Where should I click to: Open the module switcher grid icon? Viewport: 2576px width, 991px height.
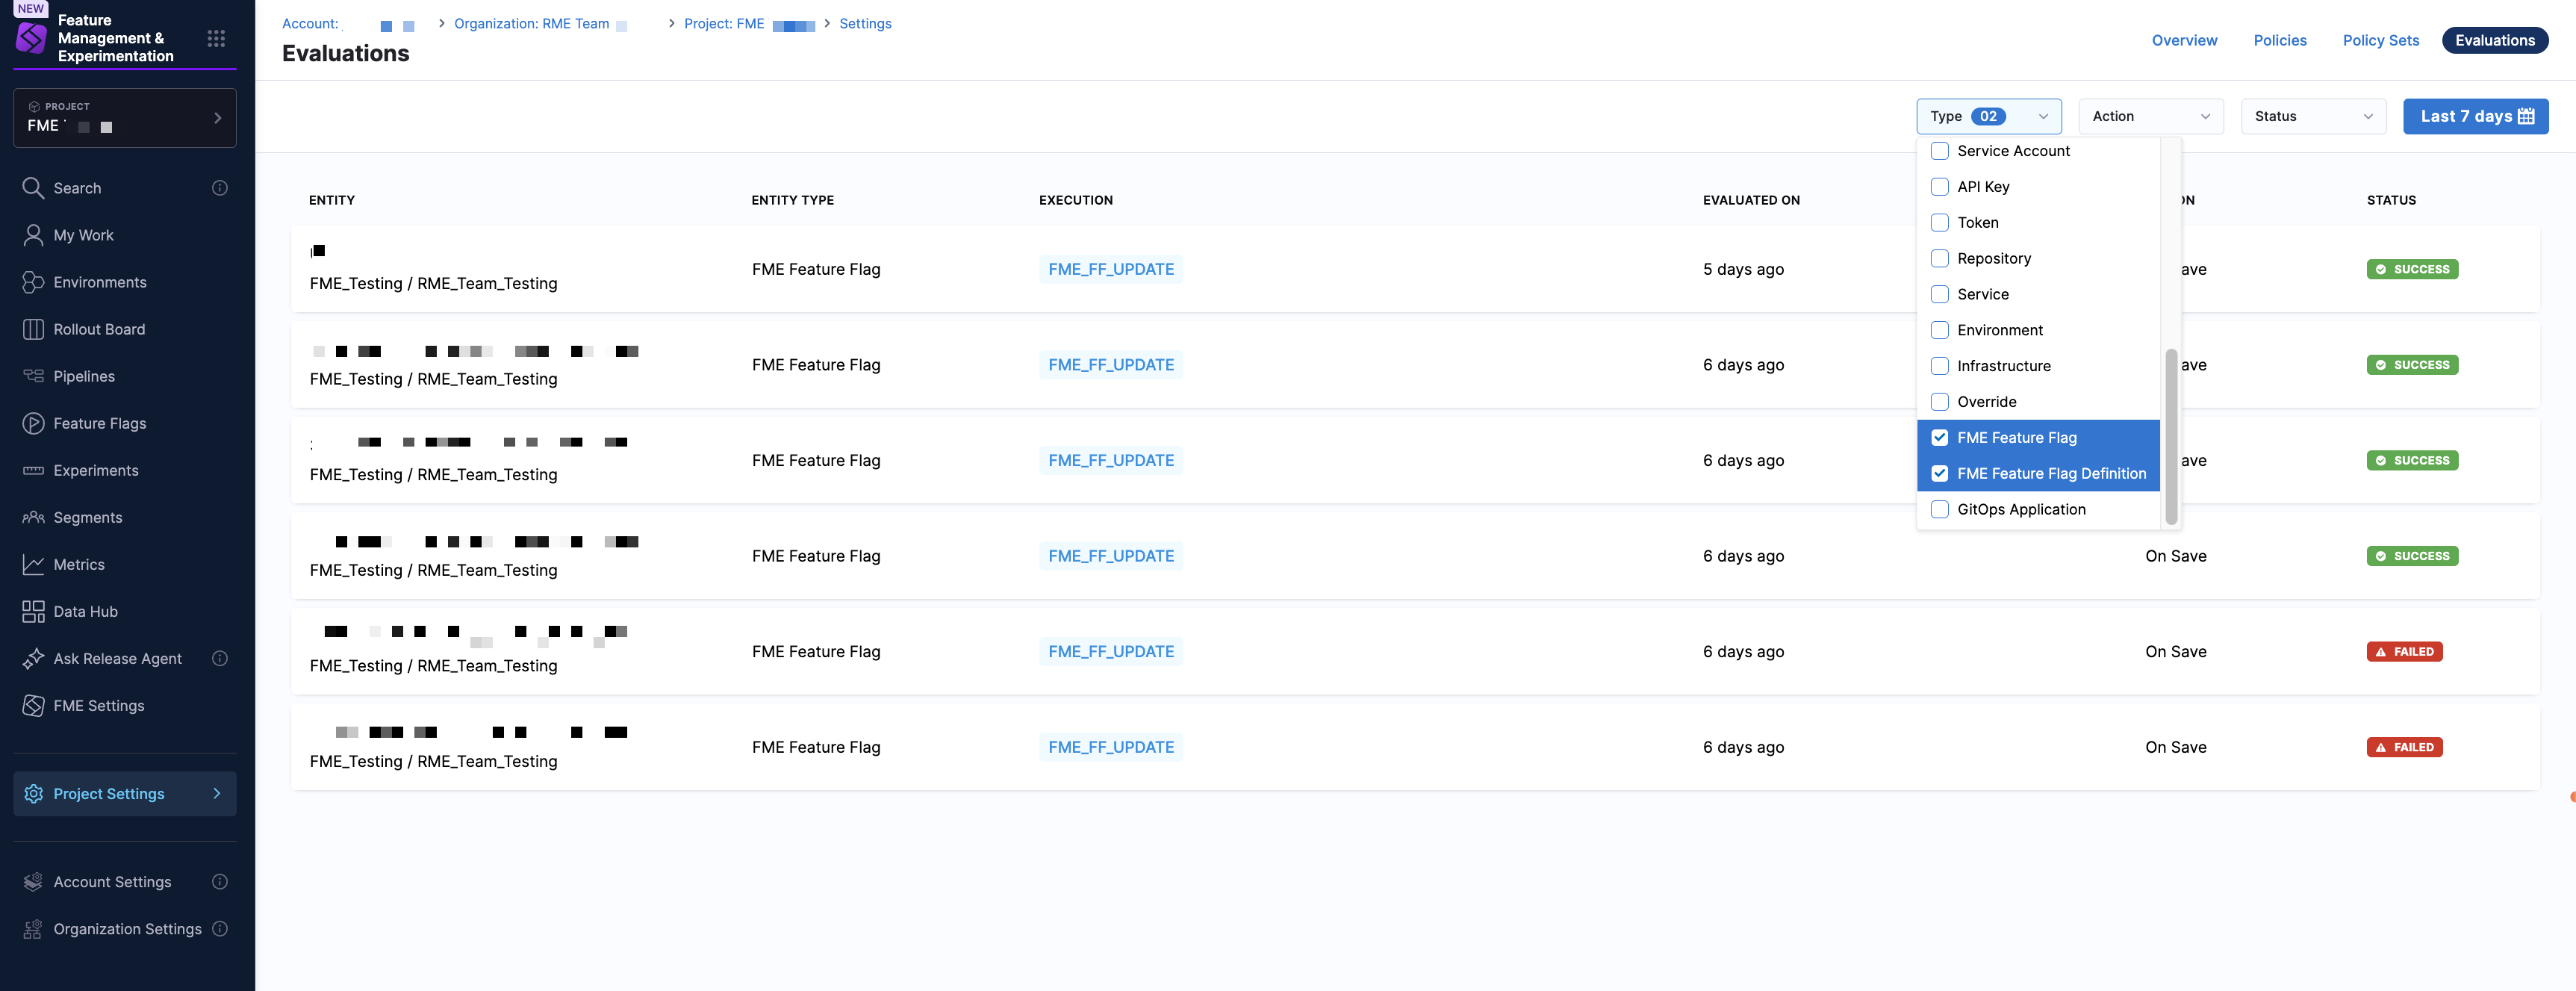click(x=216, y=39)
